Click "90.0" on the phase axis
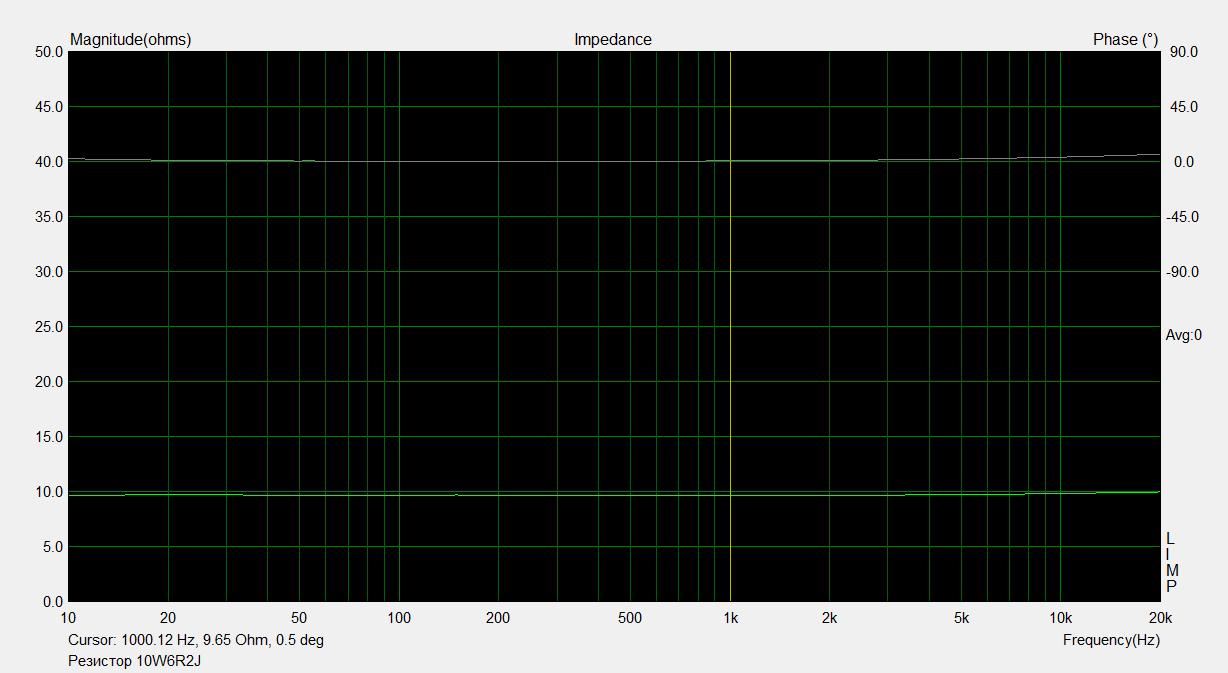Viewport: 1228px width, 673px height. pyautogui.click(x=1185, y=52)
